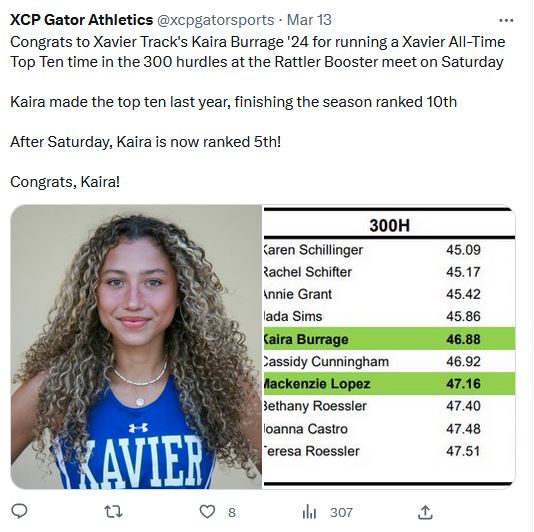The image size is (534, 532).
Task: Open XCP Gator Athletics profile name
Action: pos(81,20)
